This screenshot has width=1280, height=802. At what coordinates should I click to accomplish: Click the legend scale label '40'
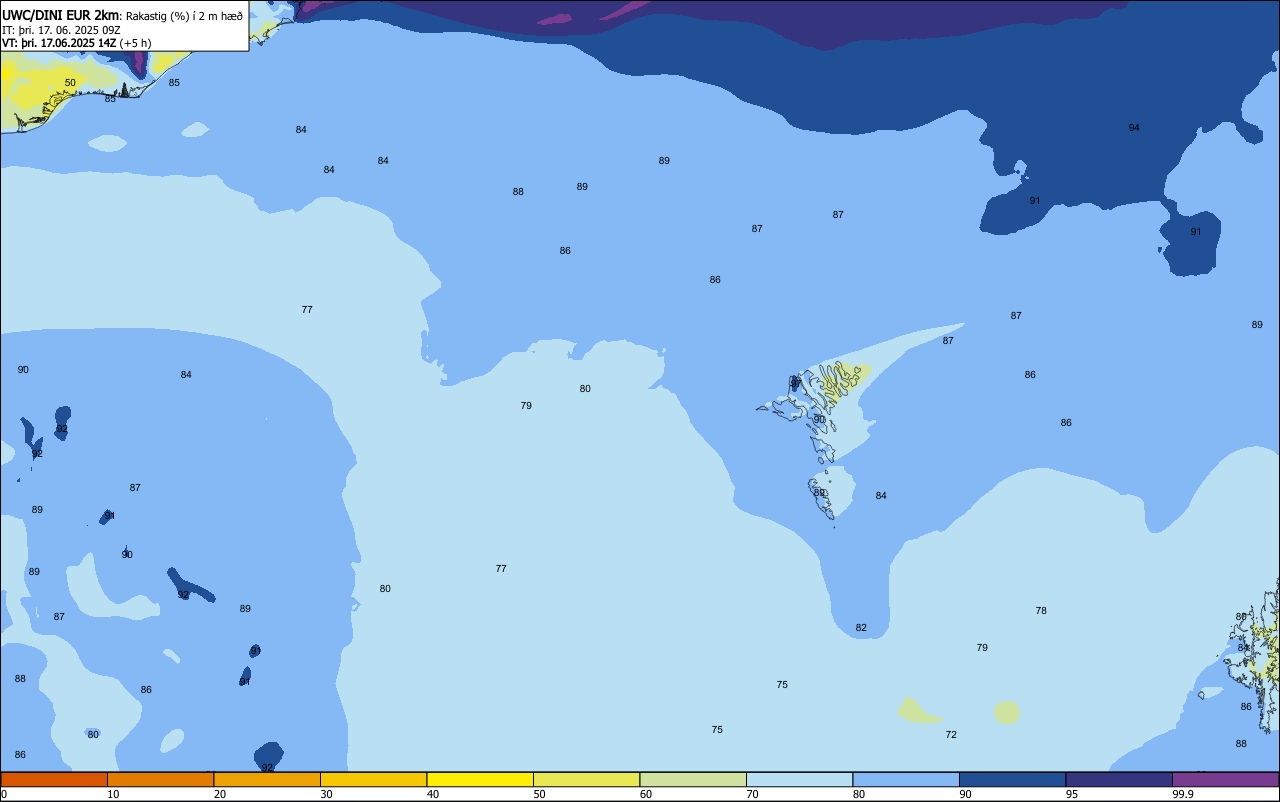[x=433, y=794]
